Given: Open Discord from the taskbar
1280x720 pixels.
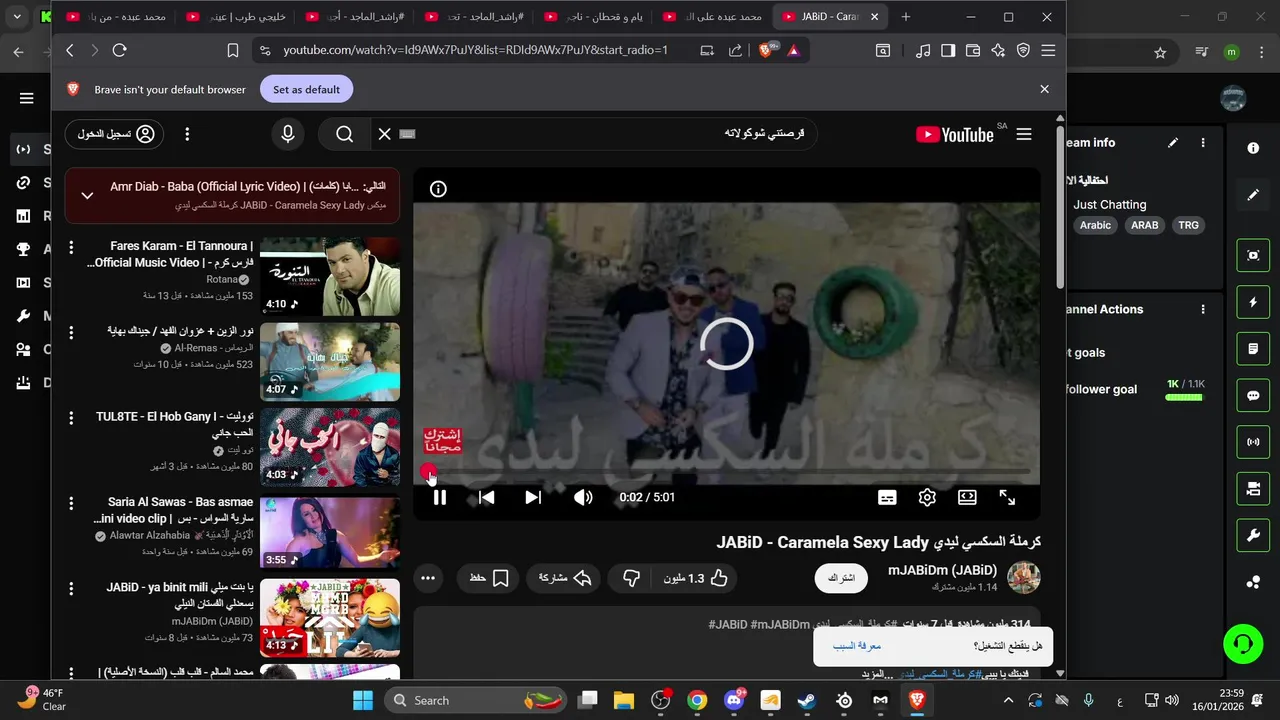Looking at the screenshot, I should (x=735, y=700).
